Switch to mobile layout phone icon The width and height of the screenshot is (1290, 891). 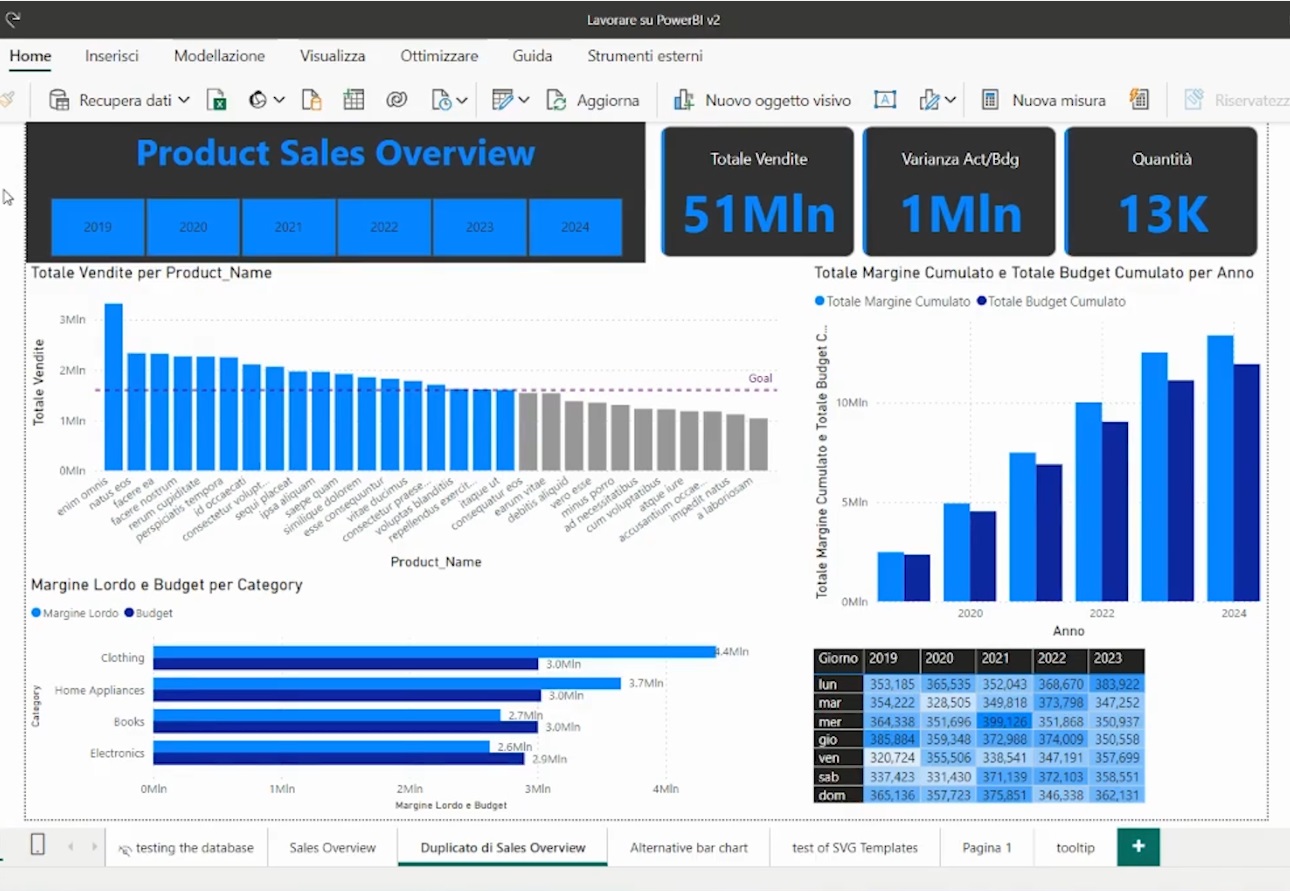coord(37,846)
